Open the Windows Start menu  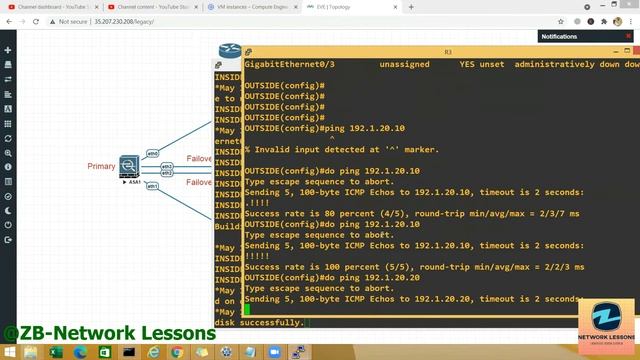(x=9, y=352)
